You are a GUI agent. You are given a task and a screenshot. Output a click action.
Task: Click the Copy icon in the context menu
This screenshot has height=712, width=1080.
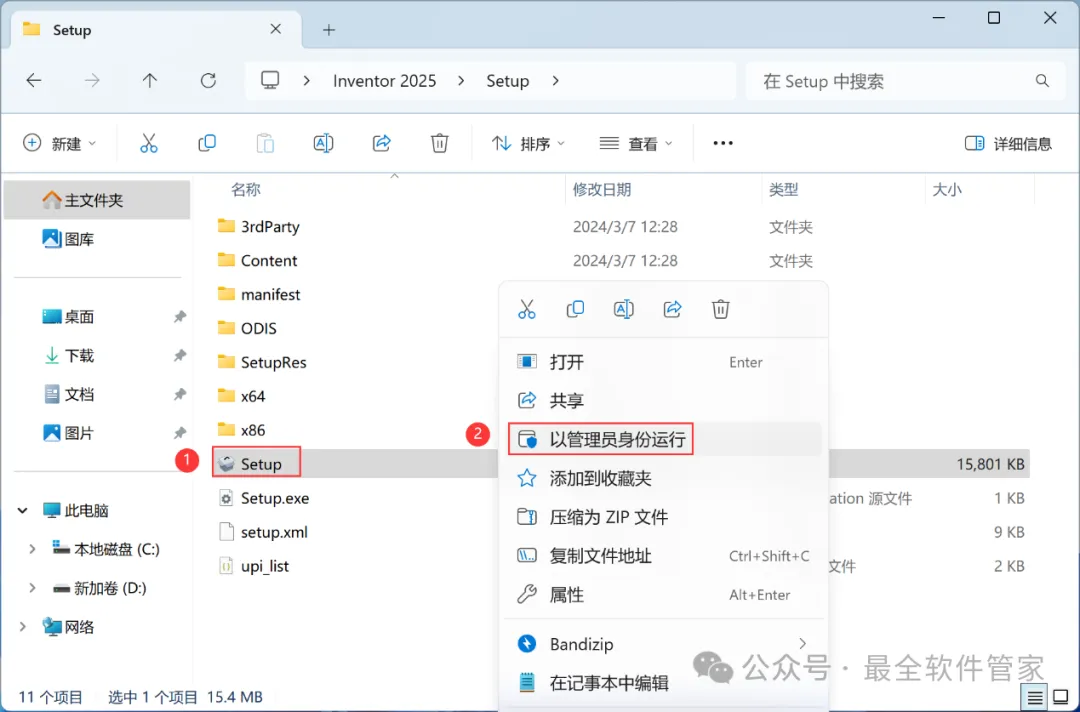pyautogui.click(x=575, y=309)
